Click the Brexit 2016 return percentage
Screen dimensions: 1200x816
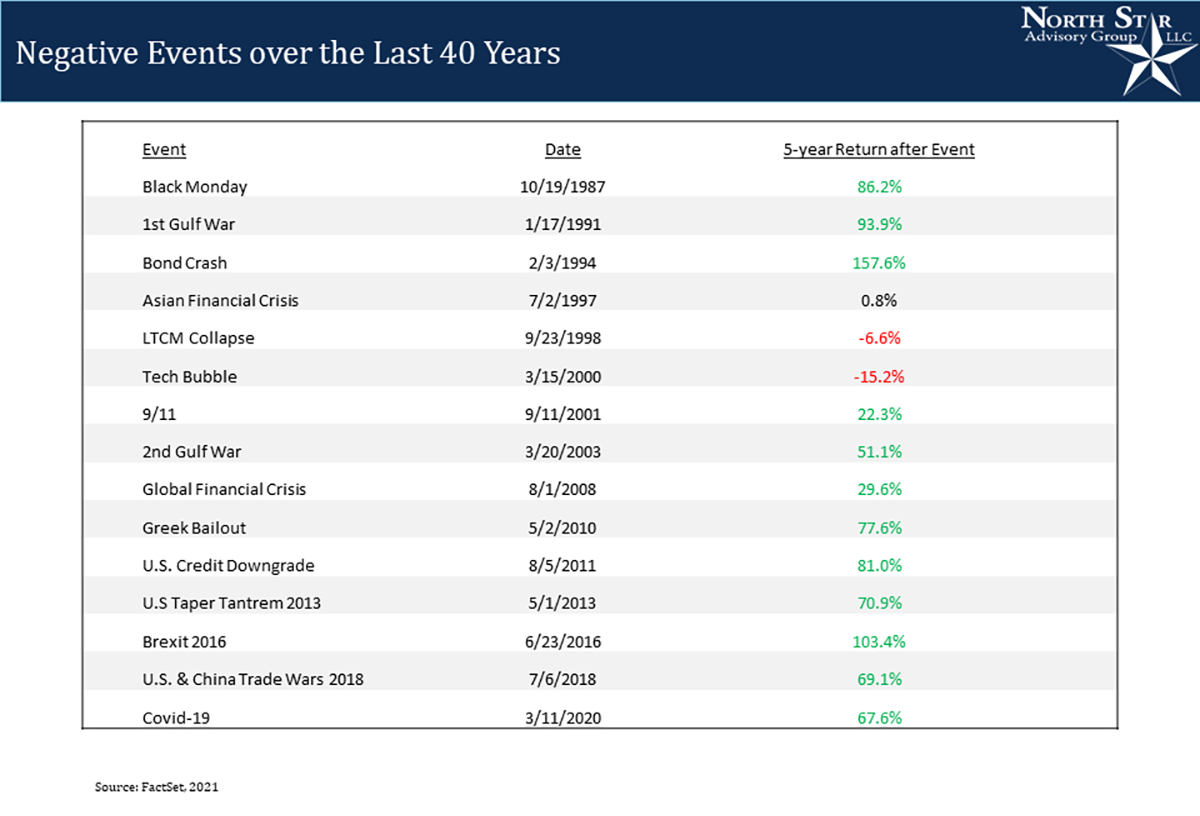878,641
